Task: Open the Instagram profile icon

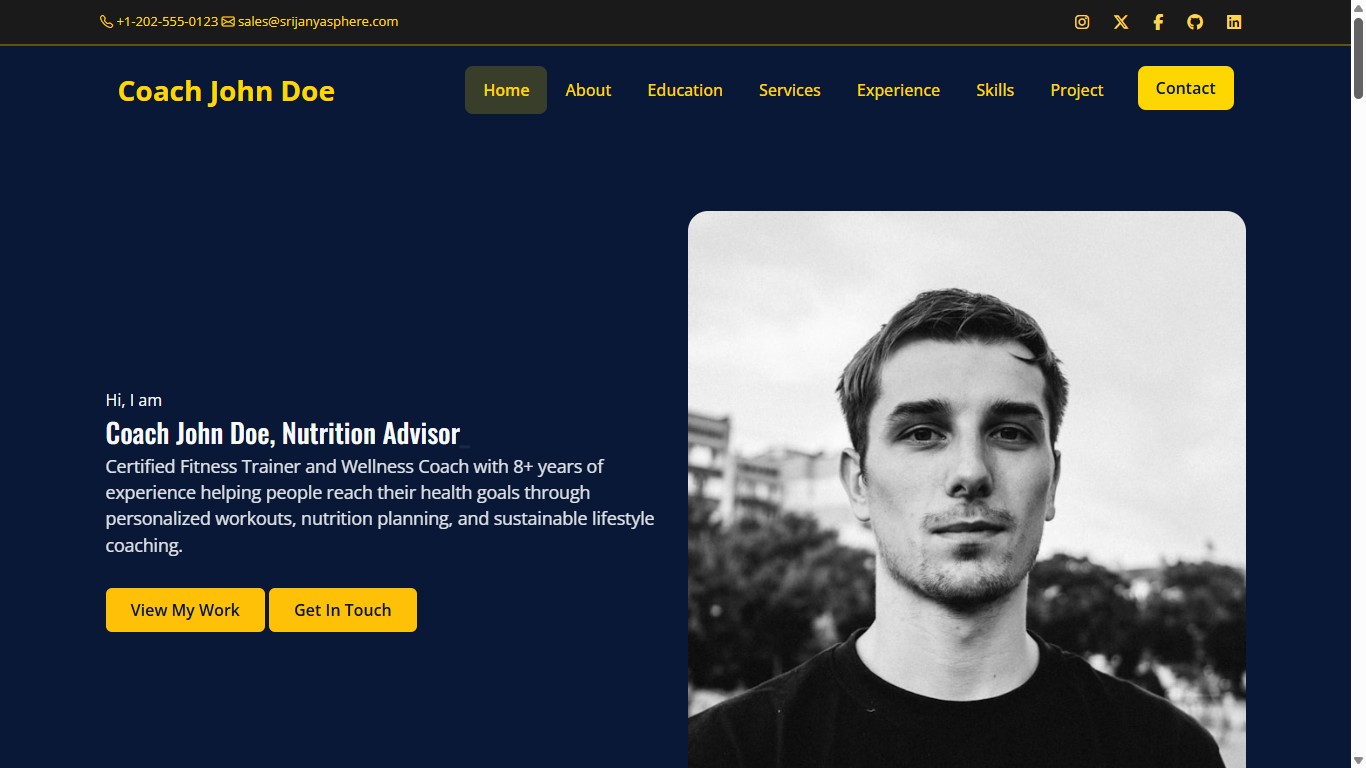Action: (x=1082, y=22)
